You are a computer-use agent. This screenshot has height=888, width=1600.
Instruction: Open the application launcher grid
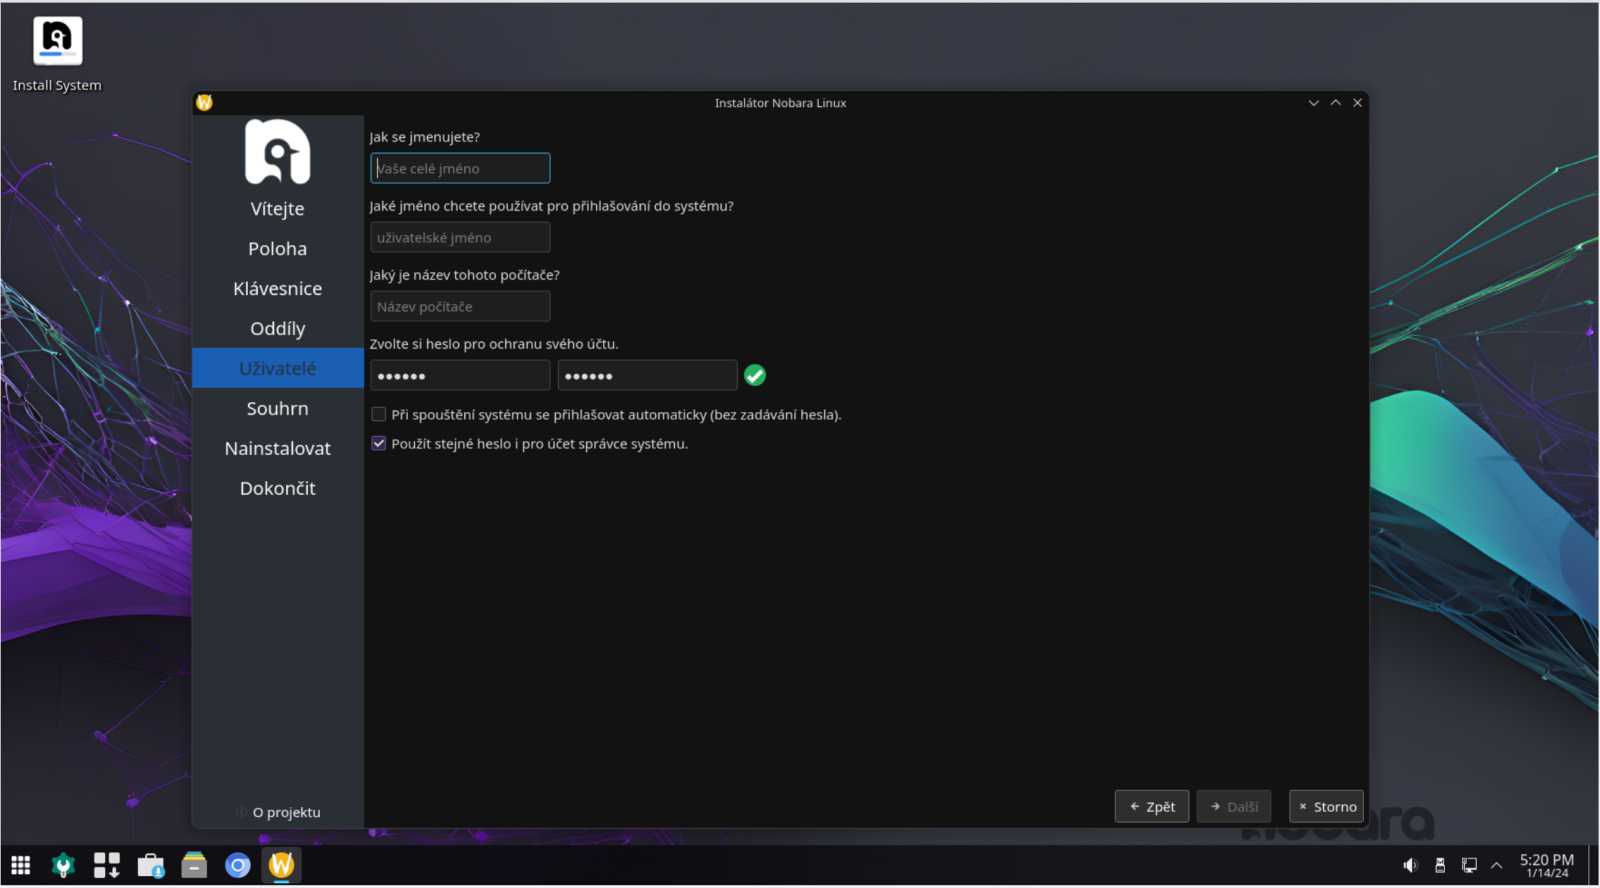pos(21,865)
